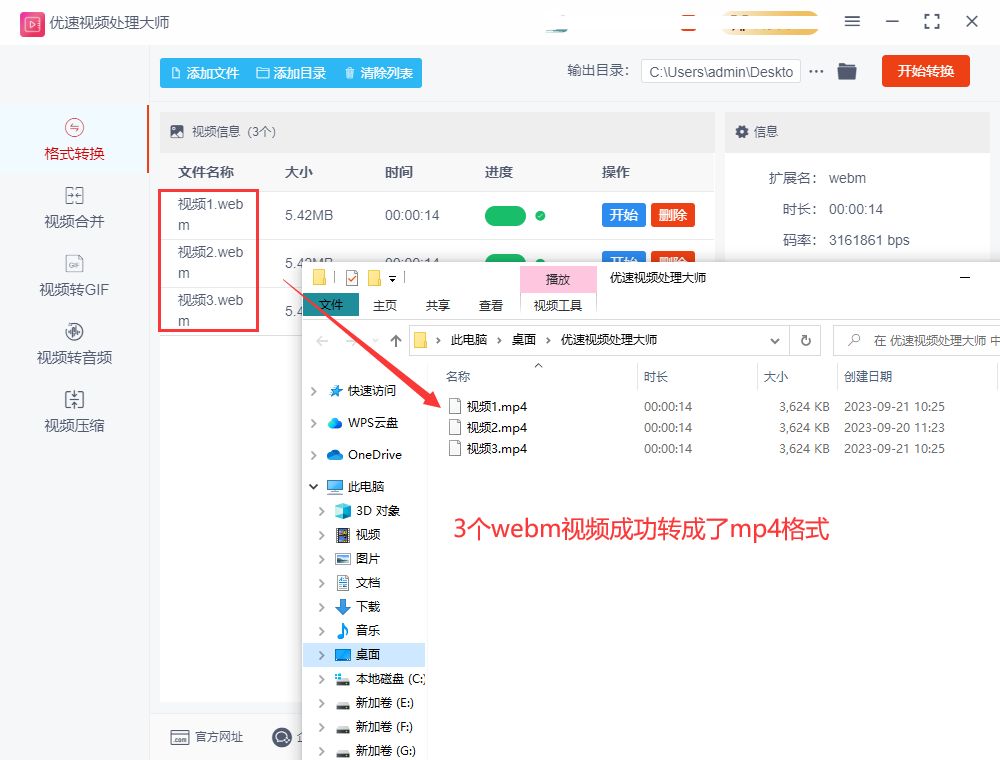Open the 查看 ribbon tab in Explorer
Viewport: 1000px width, 760px height.
pos(490,305)
